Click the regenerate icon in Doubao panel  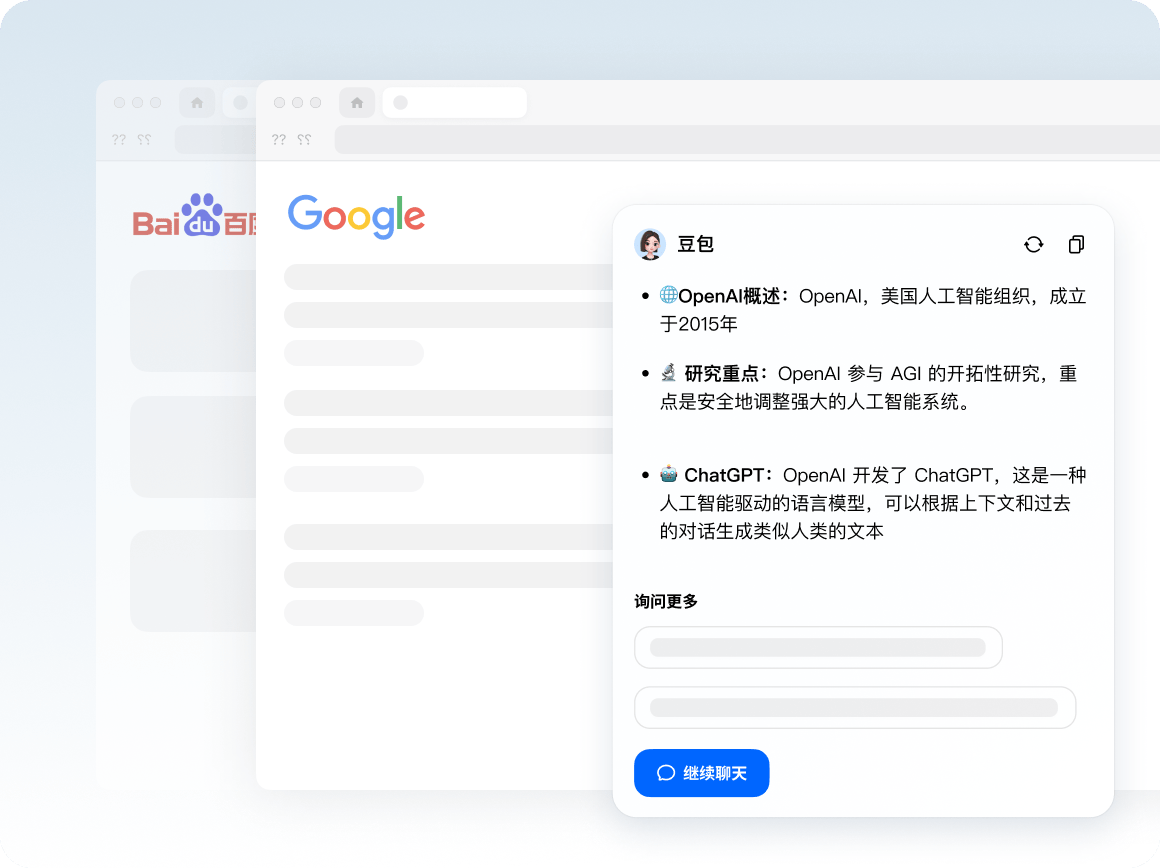pyautogui.click(x=1033, y=244)
